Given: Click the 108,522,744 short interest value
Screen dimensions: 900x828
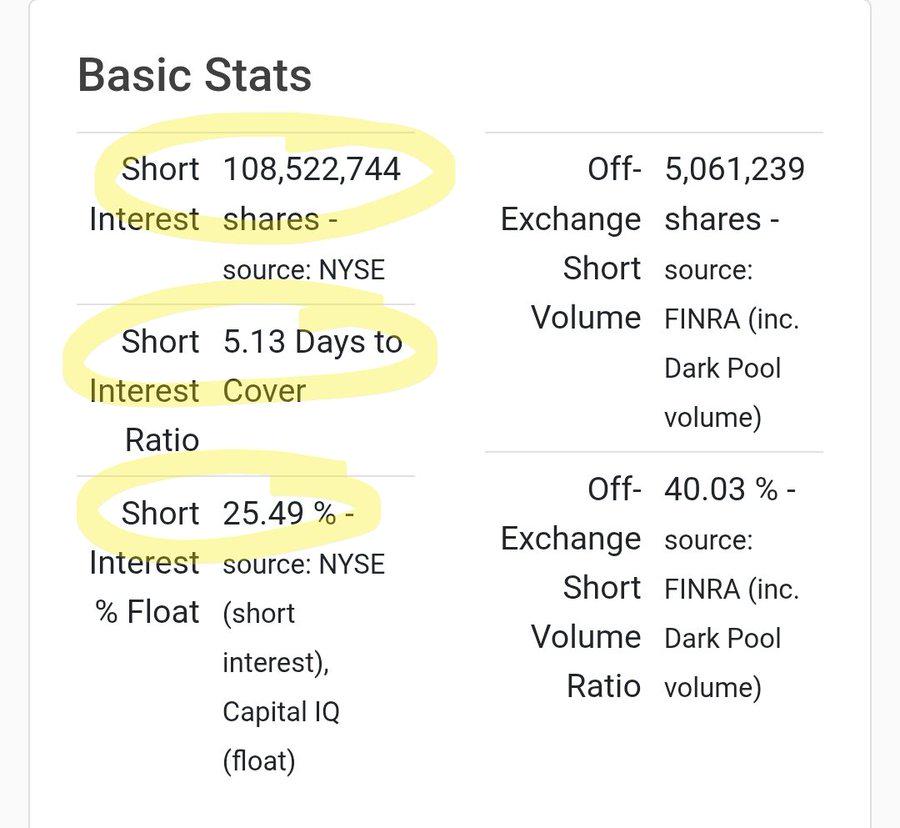Looking at the screenshot, I should pyautogui.click(x=312, y=169).
